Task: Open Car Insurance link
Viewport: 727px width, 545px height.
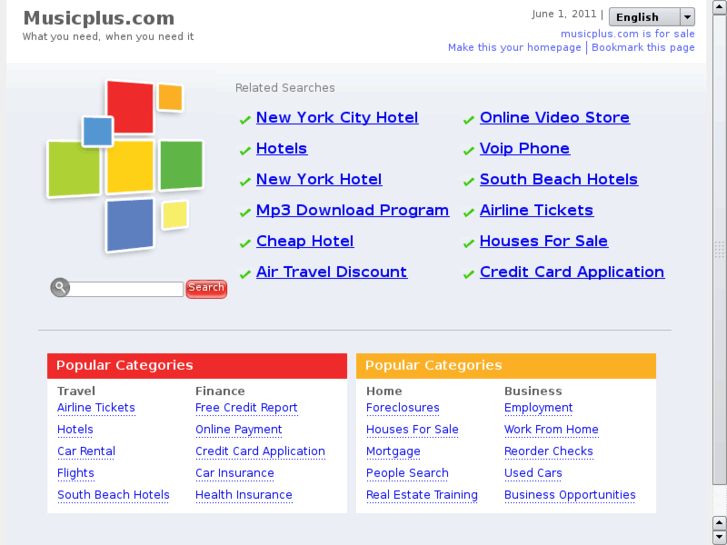Action: (235, 473)
